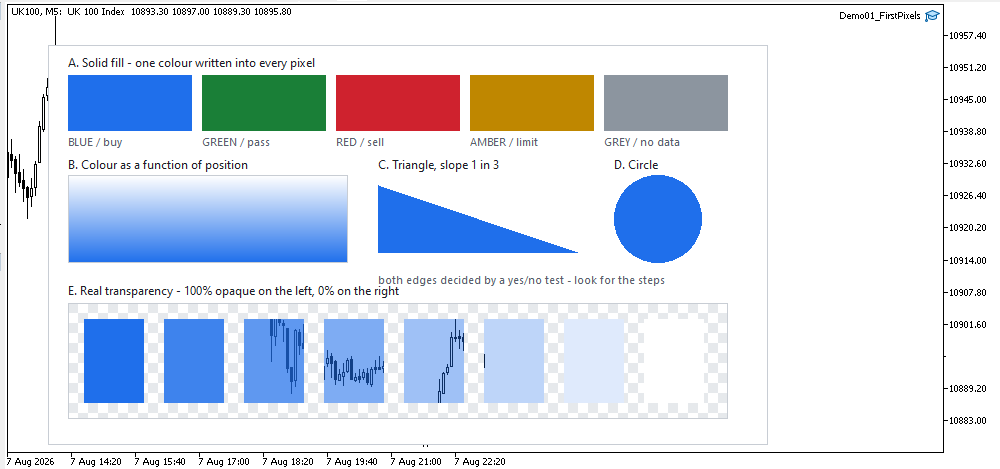This screenshot has width=1000, height=469.
Task: Click price 10945.00 on the price scale
Action: (968, 100)
